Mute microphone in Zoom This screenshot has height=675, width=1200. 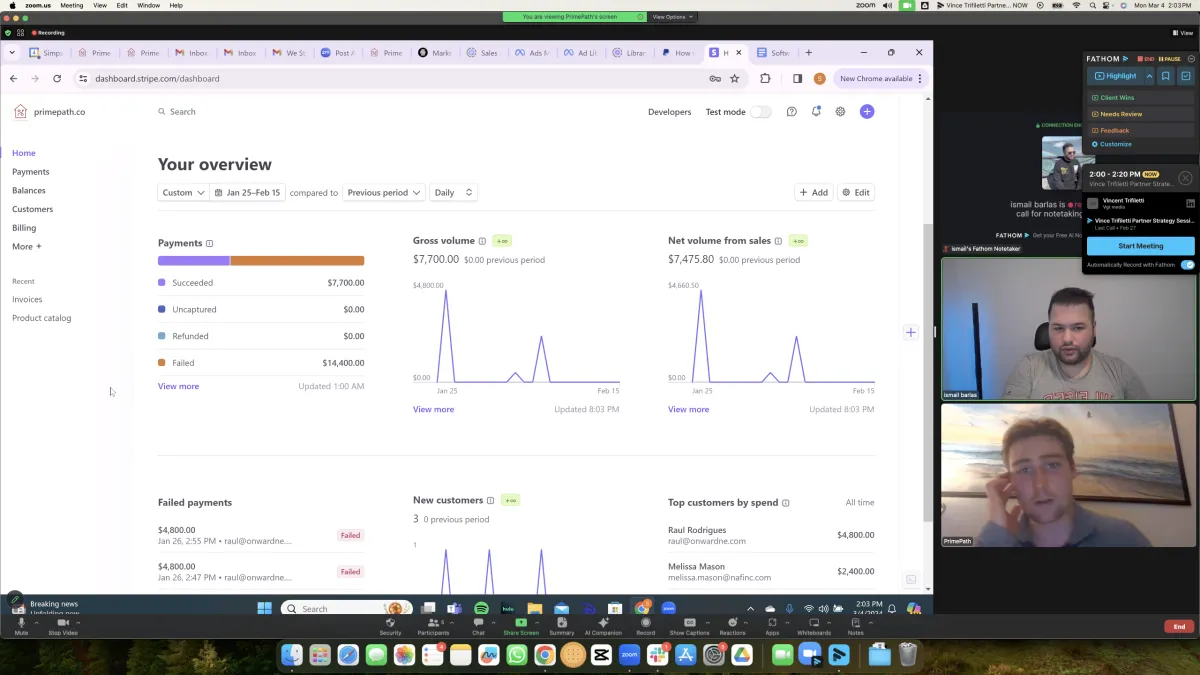[x=21, y=625]
